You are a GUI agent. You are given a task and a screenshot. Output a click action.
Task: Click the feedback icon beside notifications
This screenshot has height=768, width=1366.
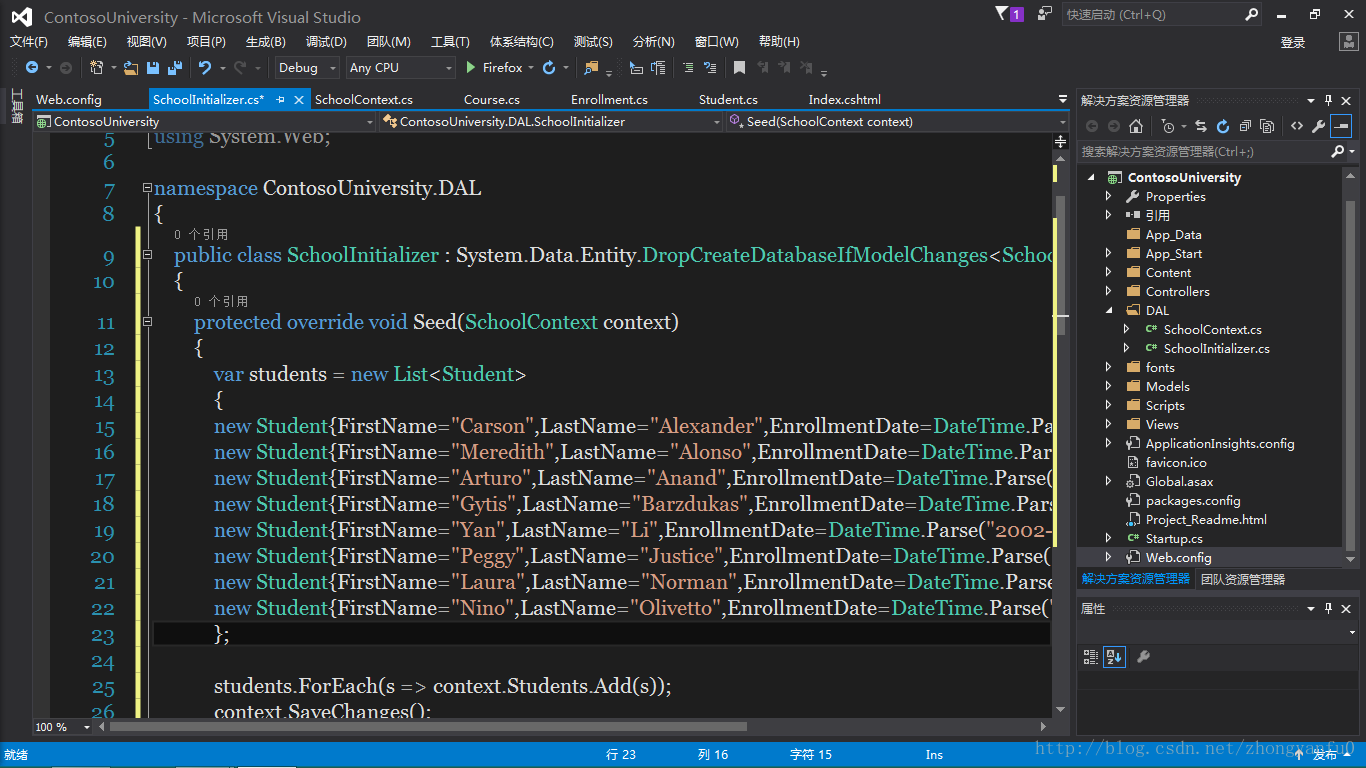pyautogui.click(x=1044, y=14)
